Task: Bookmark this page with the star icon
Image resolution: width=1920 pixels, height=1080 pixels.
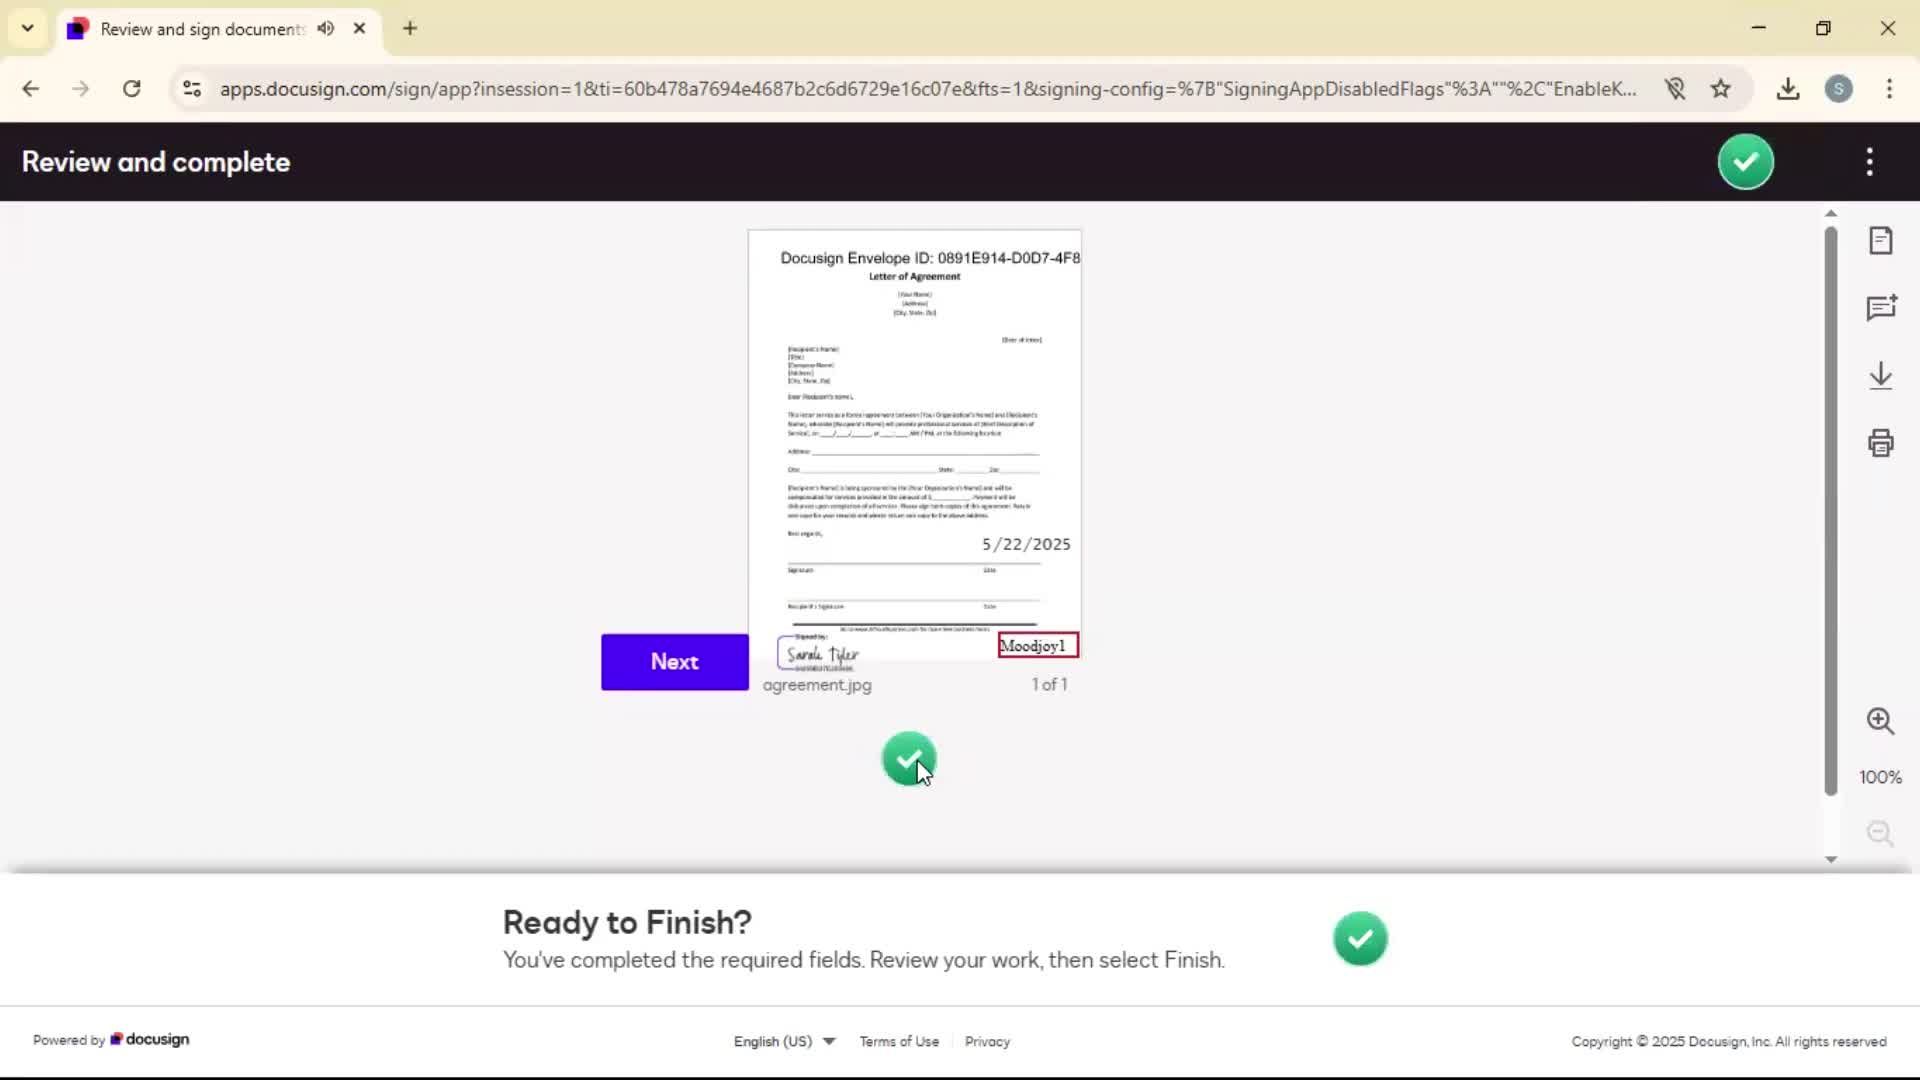Action: (x=1720, y=89)
